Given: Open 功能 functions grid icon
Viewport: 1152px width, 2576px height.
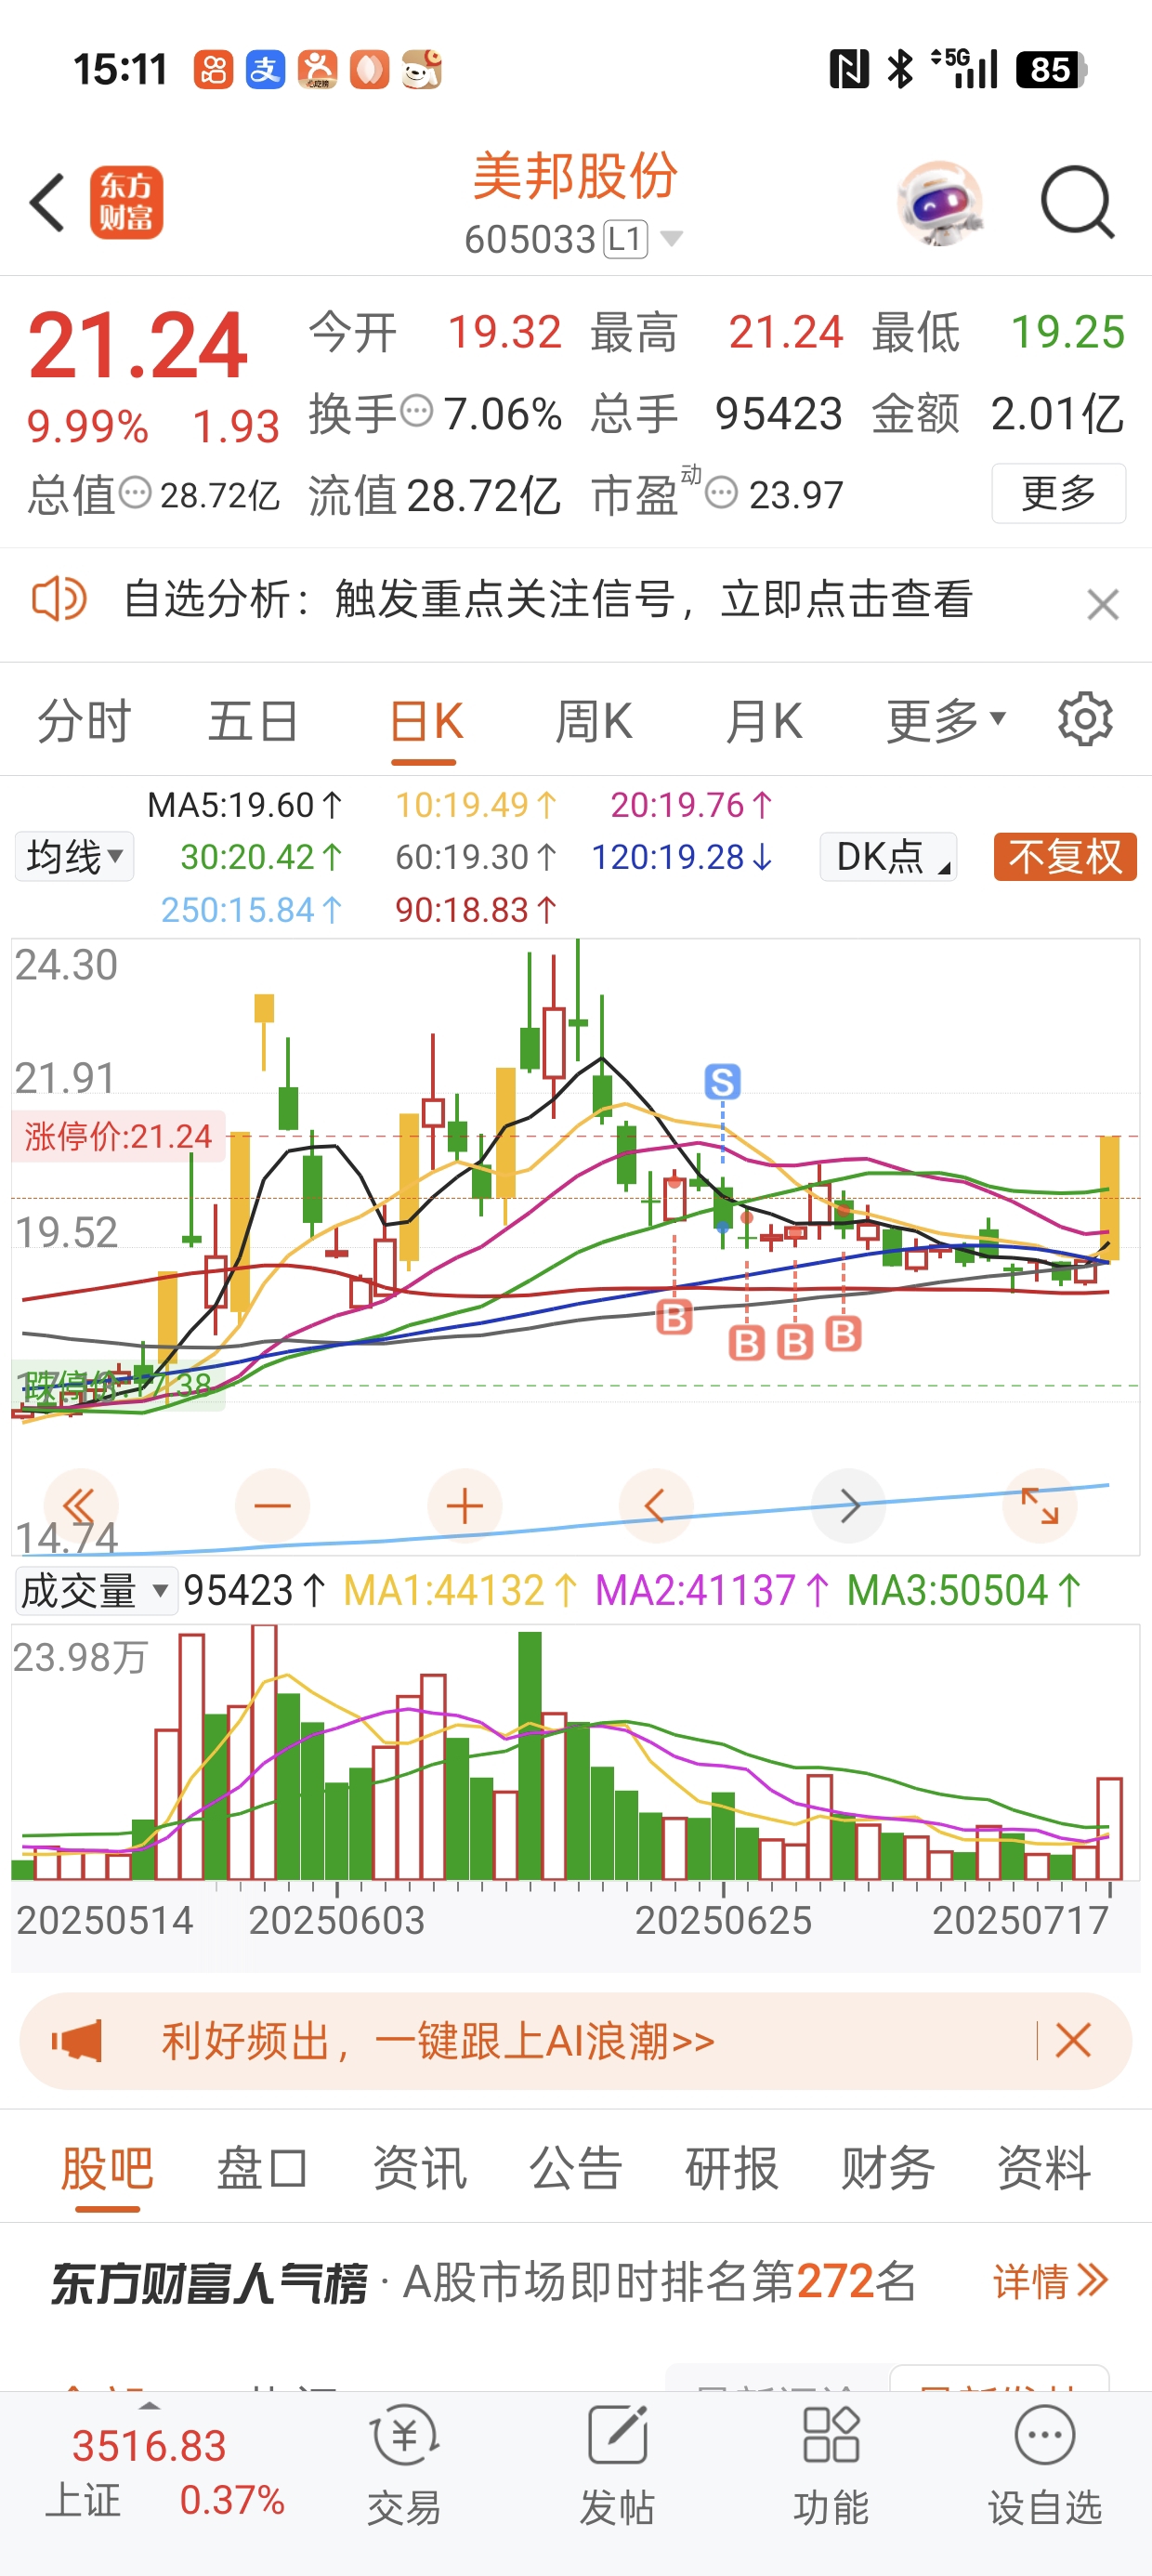Looking at the screenshot, I should (x=831, y=2465).
